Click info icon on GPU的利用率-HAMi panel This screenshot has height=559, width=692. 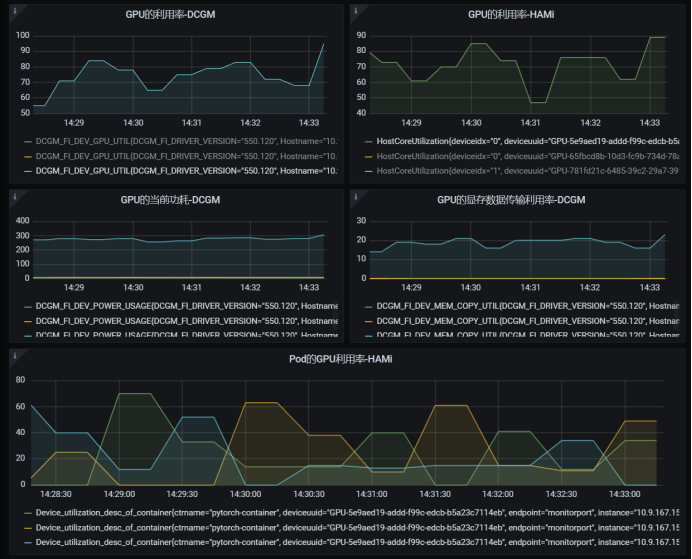[x=357, y=10]
